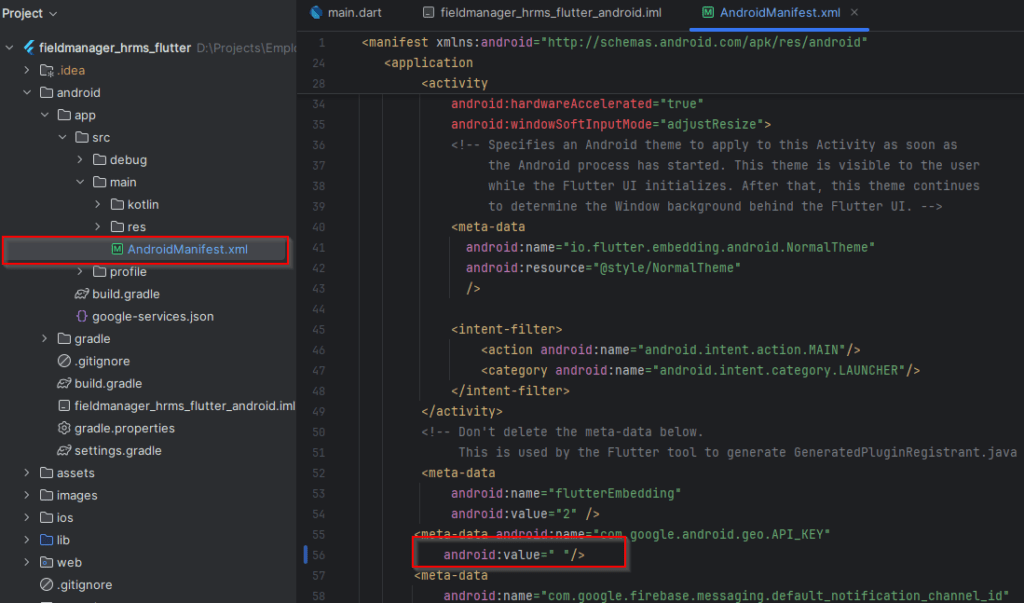Click the assets folder icon
The height and width of the screenshot is (603, 1024).
[x=46, y=472]
